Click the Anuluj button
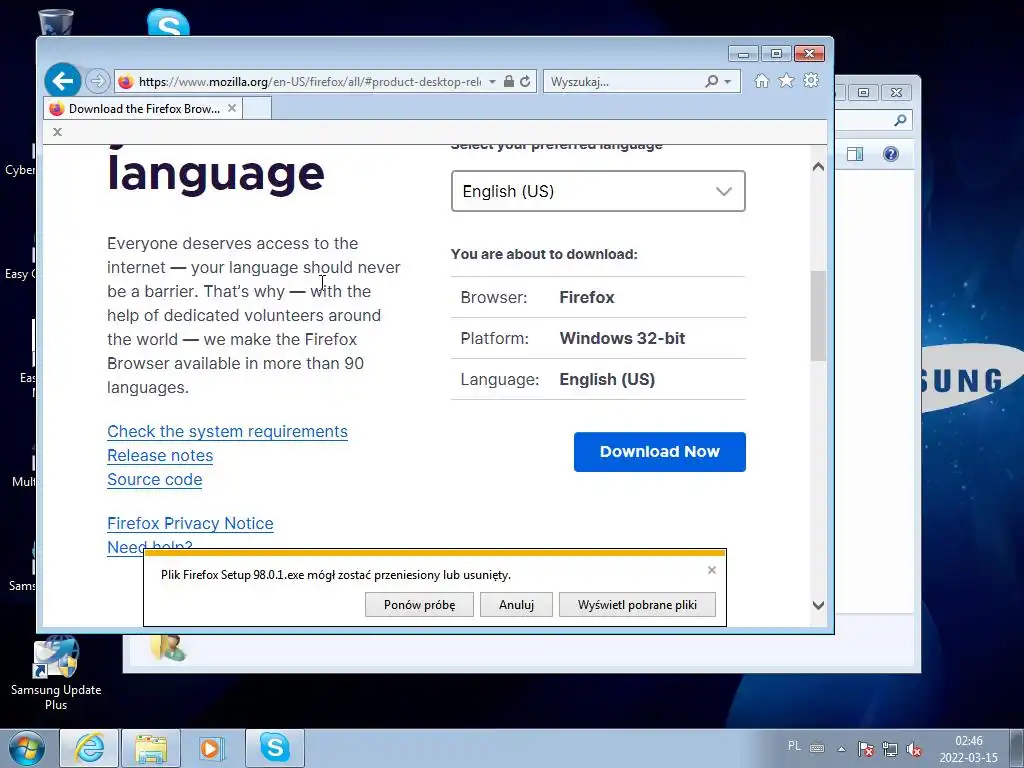Viewport: 1024px width, 768px height. (516, 605)
